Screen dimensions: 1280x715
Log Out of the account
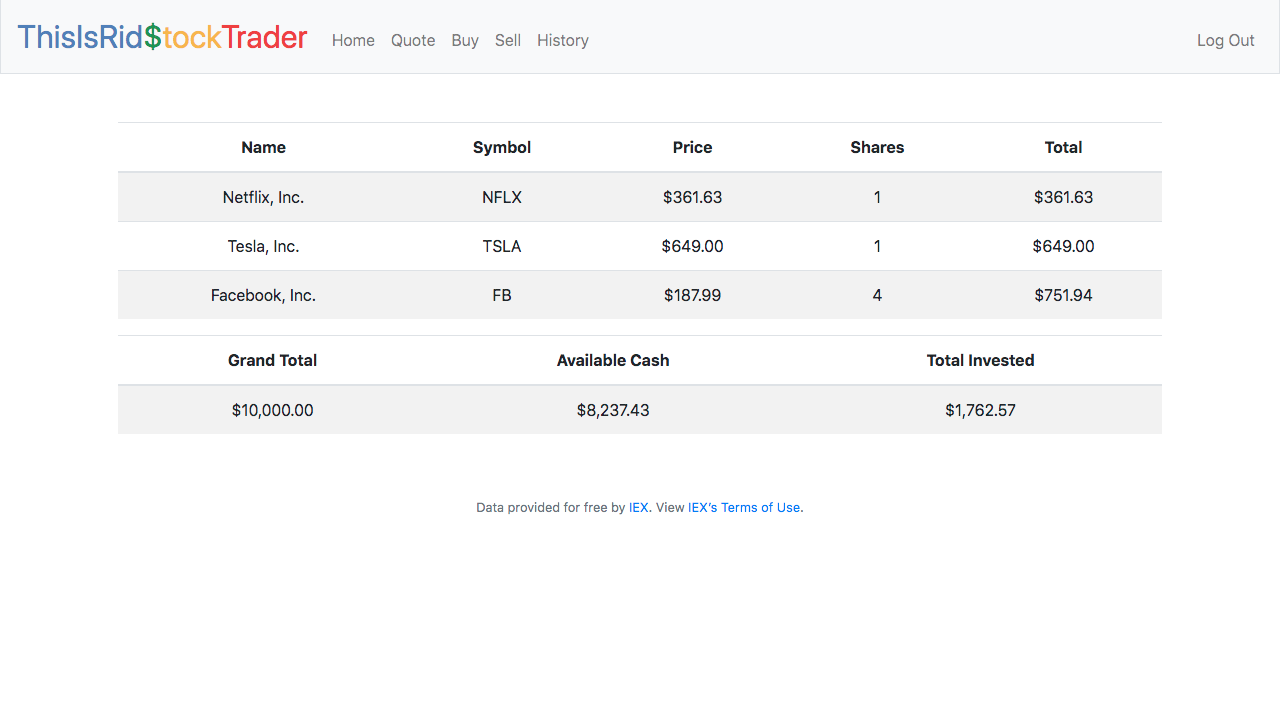click(1225, 40)
